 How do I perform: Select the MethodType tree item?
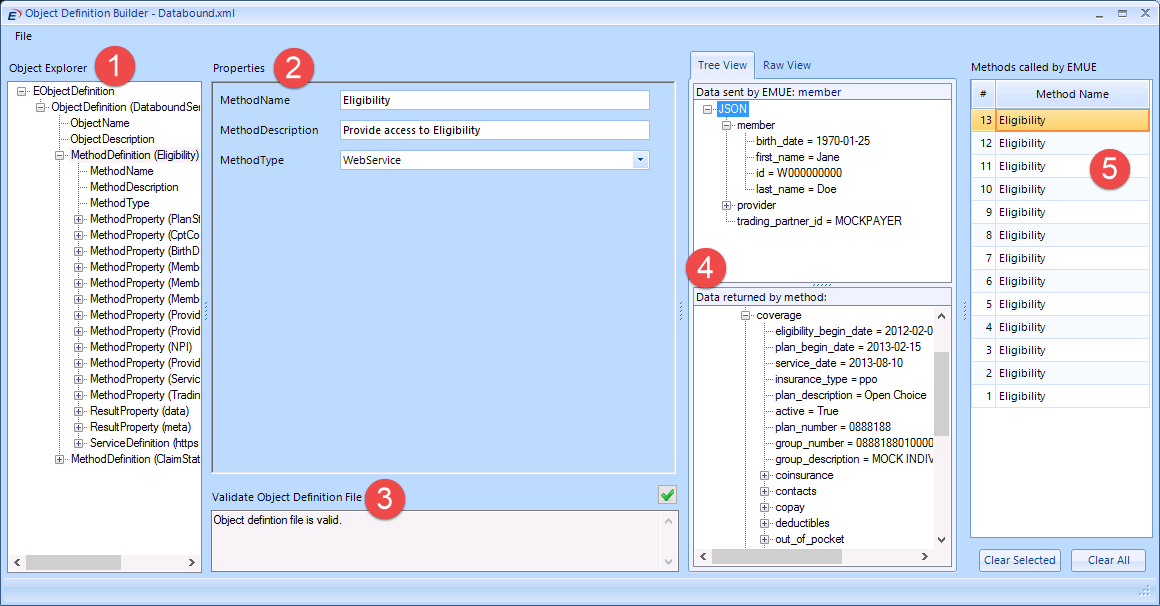coord(120,203)
